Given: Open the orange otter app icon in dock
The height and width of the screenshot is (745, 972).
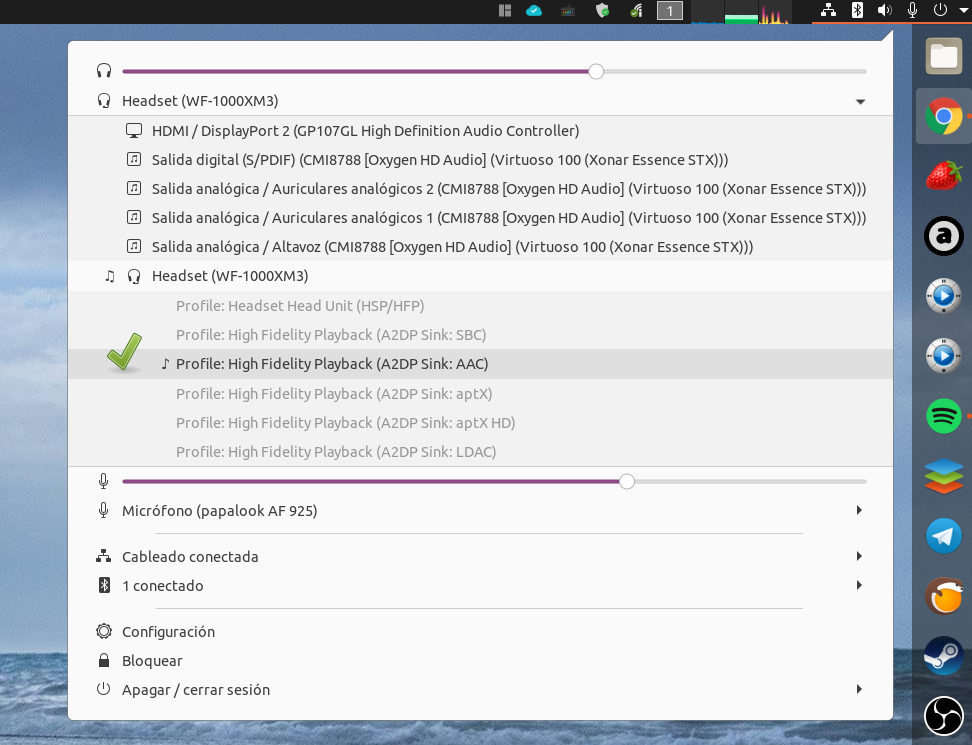Looking at the screenshot, I should (x=944, y=596).
